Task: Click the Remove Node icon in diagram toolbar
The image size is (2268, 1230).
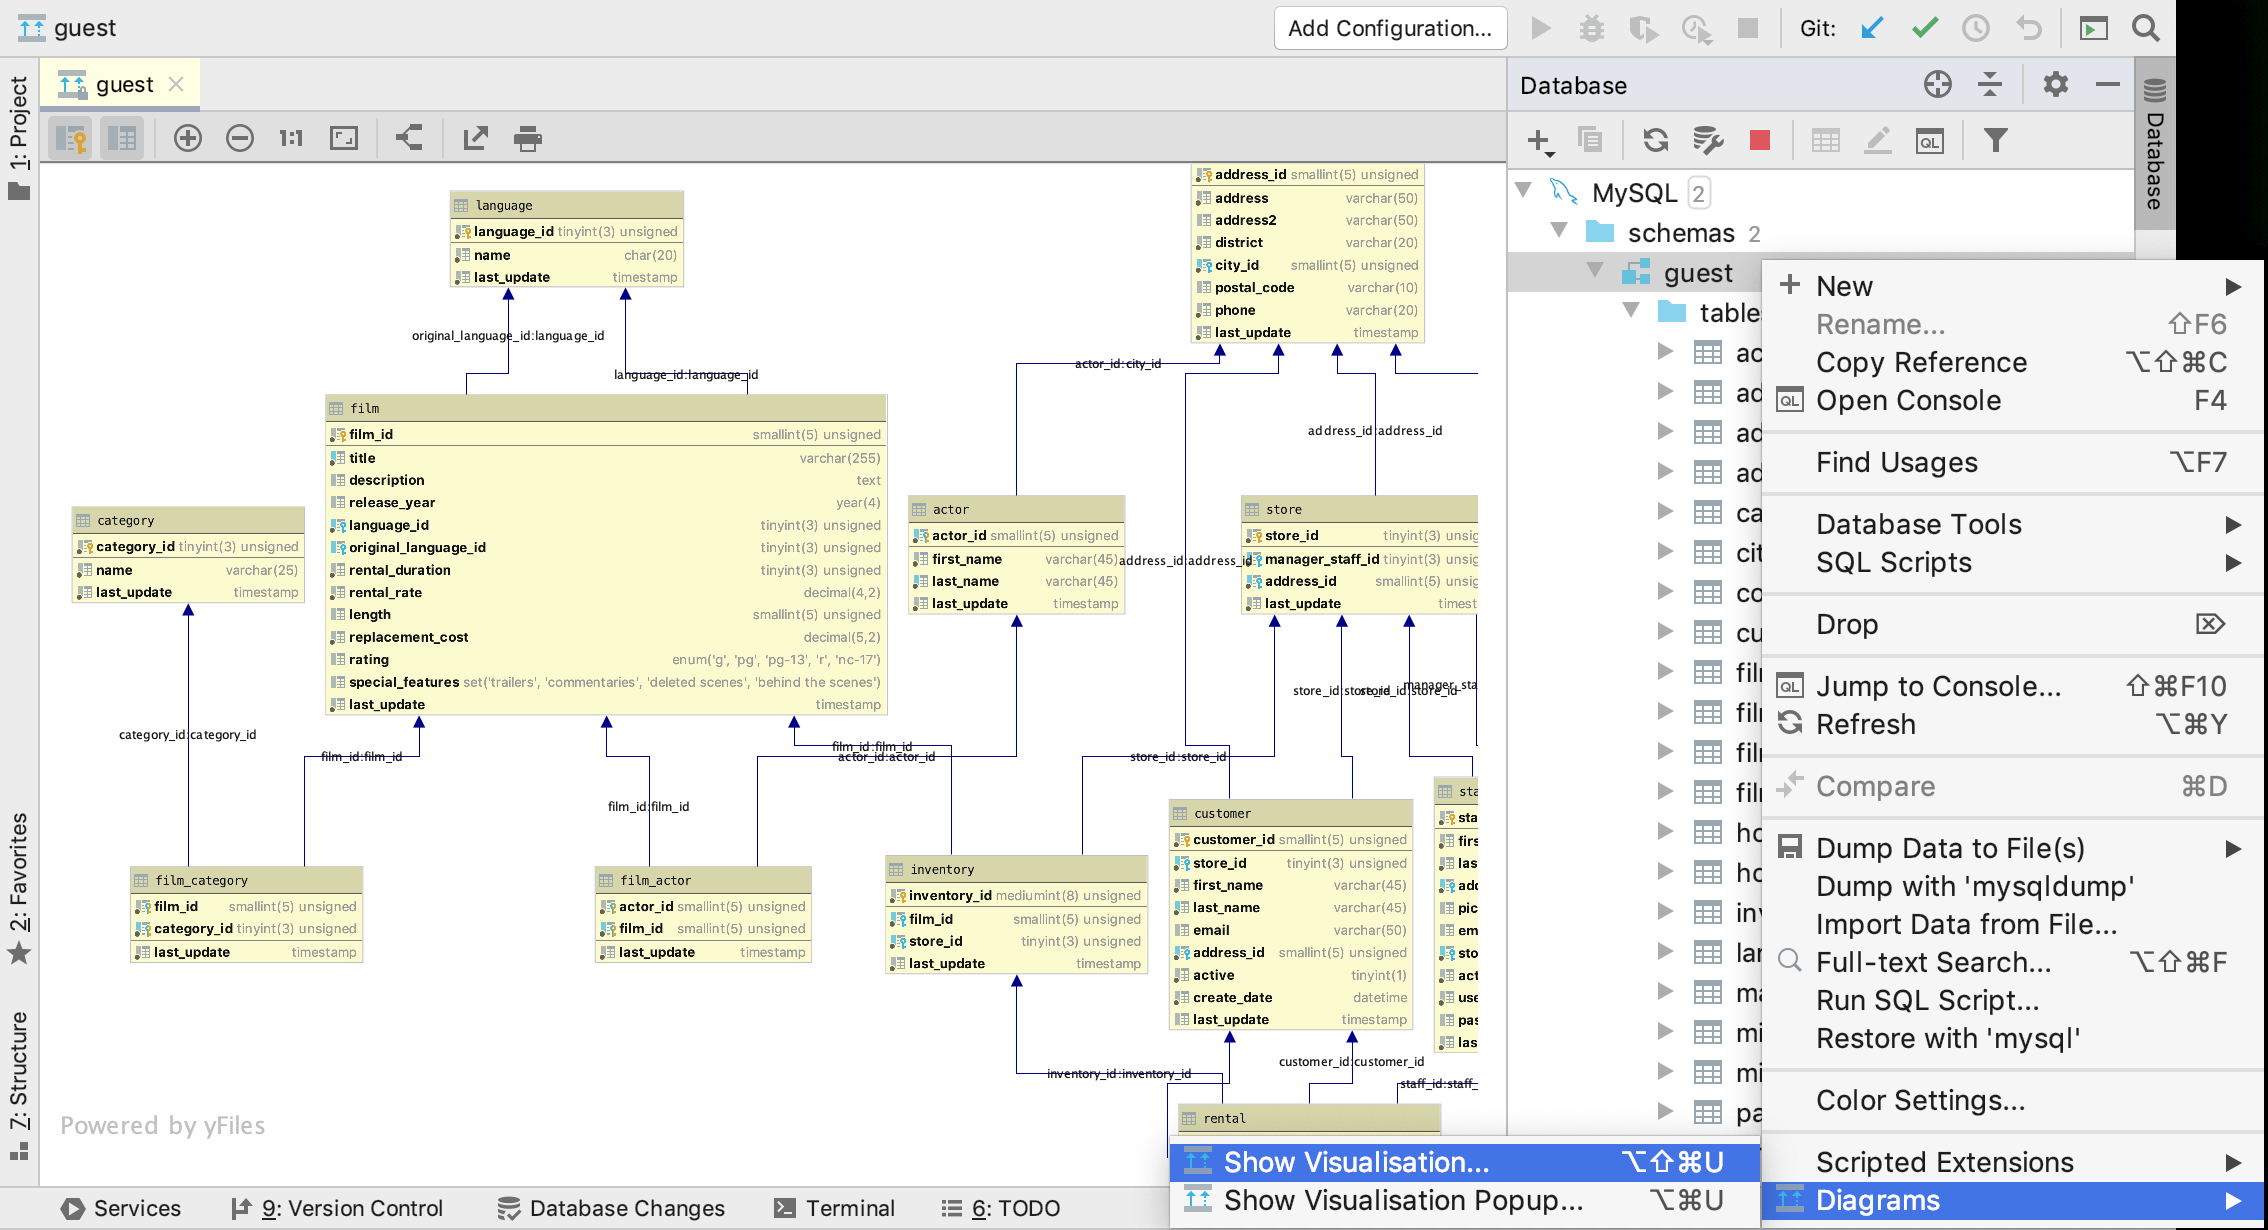Action: [x=239, y=138]
